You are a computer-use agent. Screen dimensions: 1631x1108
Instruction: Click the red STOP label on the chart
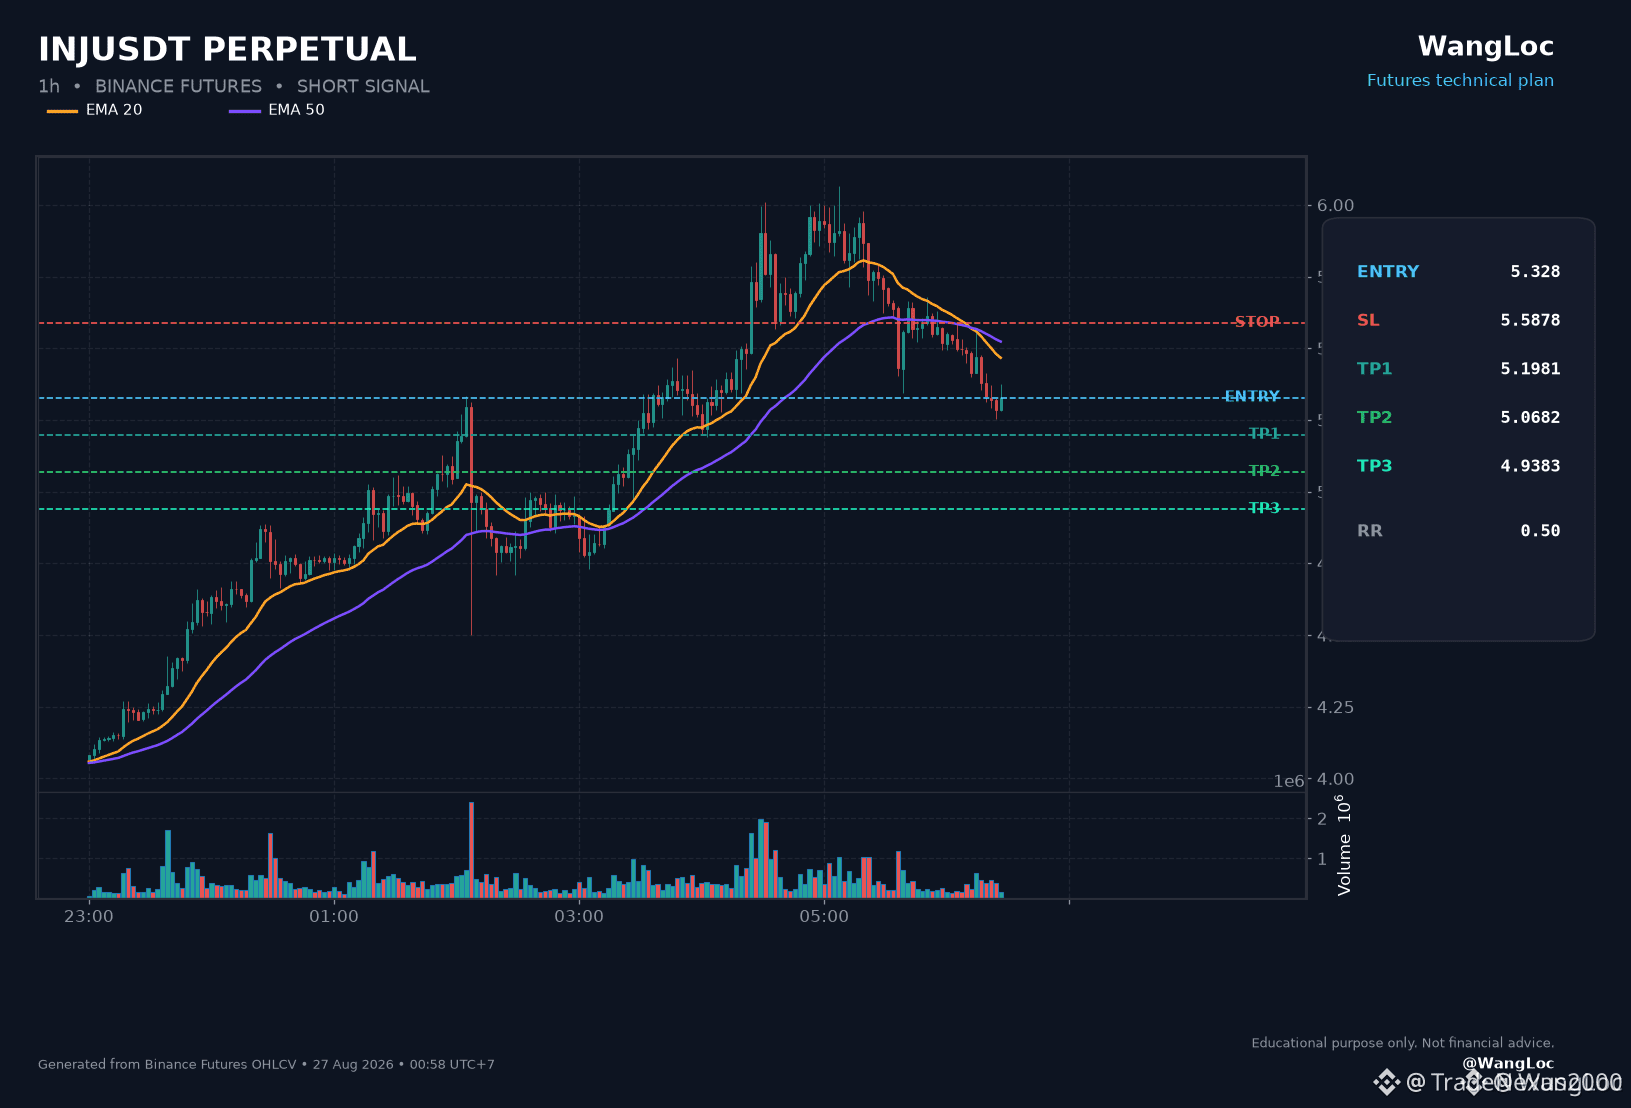1257,322
